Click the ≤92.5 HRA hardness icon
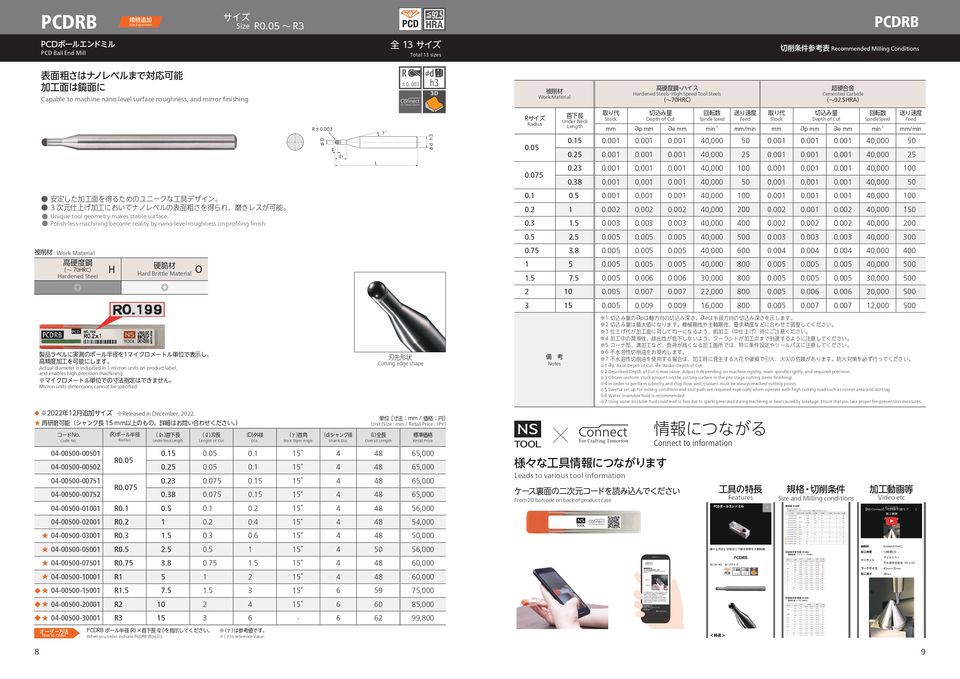960x679 pixels. coord(434,19)
